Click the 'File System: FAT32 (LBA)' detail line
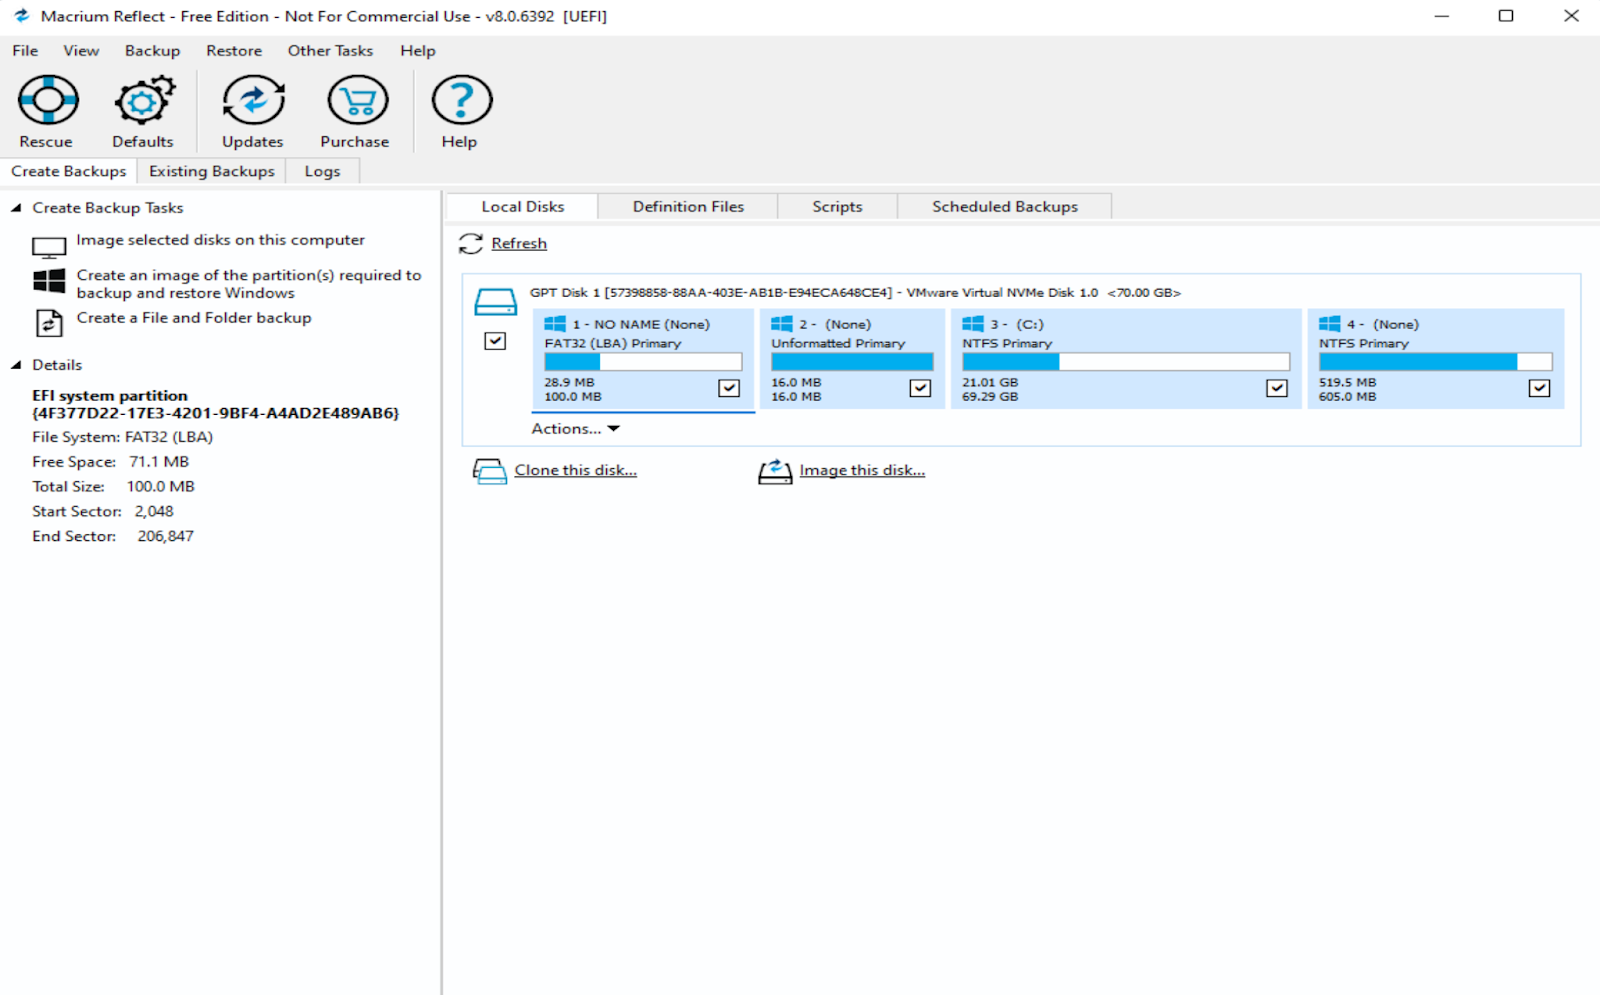This screenshot has width=1600, height=995. point(122,437)
